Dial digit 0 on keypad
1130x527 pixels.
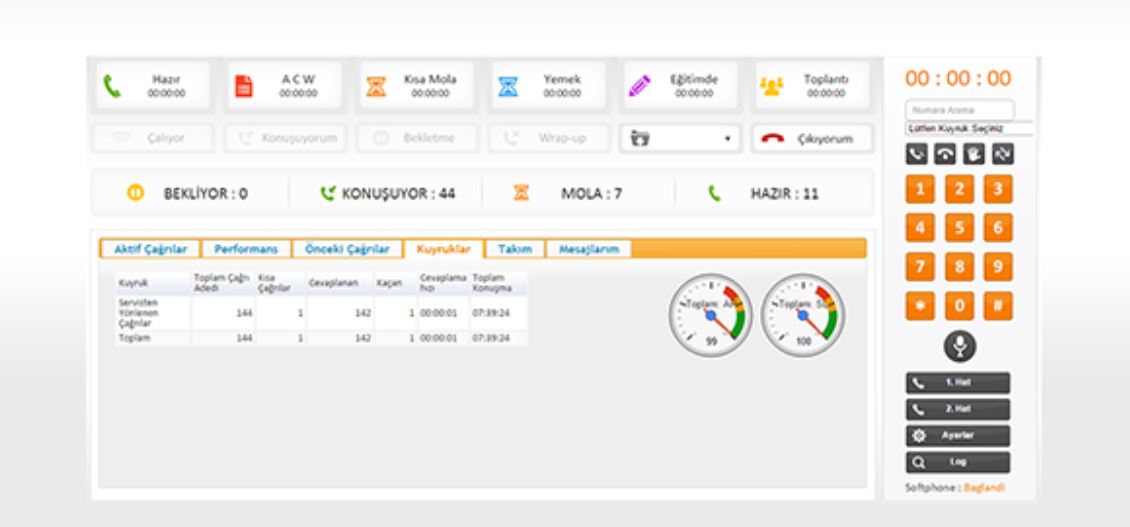[x=959, y=306]
